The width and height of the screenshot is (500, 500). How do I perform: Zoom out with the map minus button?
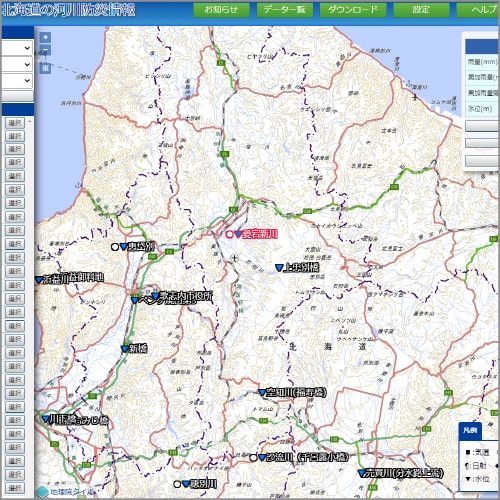click(46, 51)
